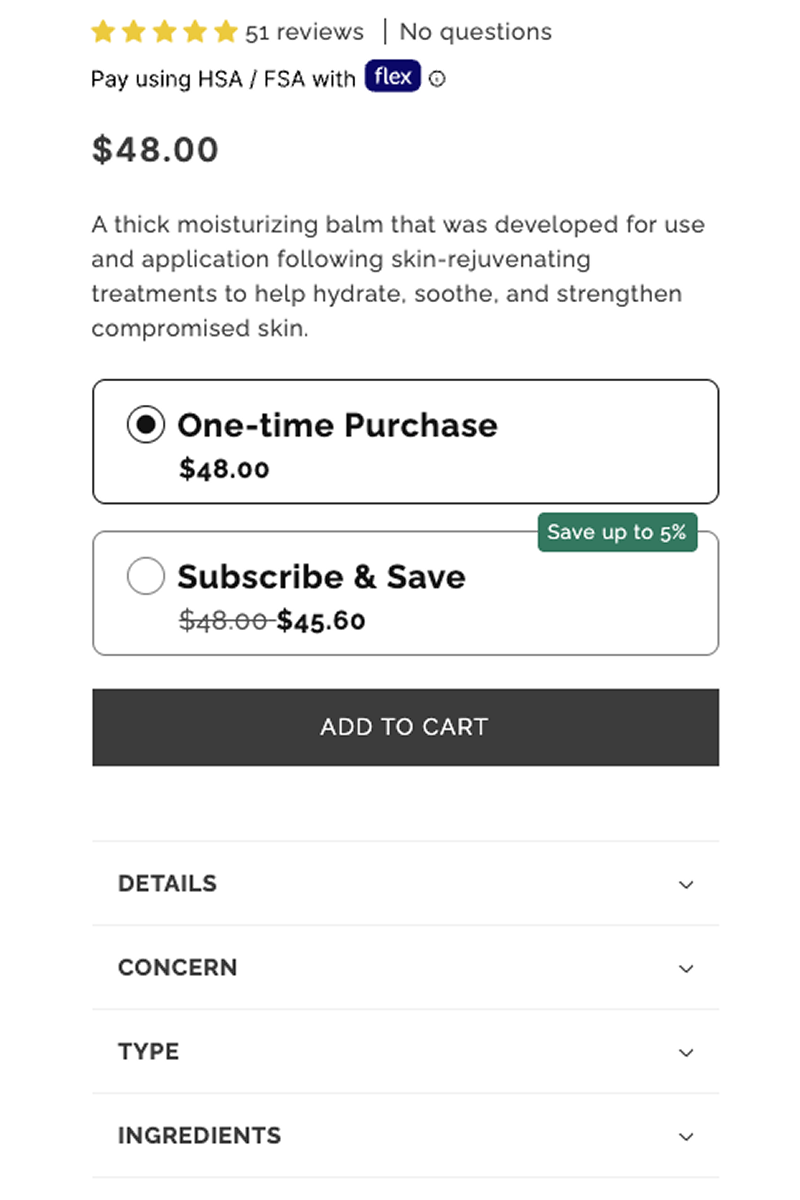800x1200 pixels.
Task: Open the TYPE accordion section label
Action: click(149, 1052)
